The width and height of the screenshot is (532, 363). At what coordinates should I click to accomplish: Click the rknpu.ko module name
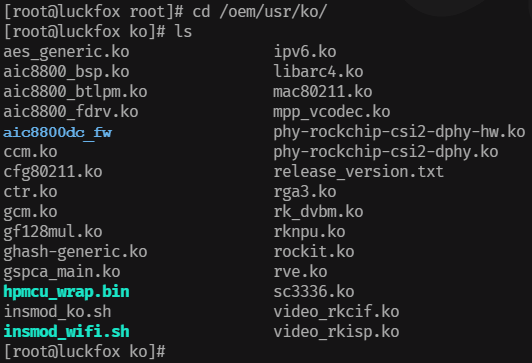309,232
